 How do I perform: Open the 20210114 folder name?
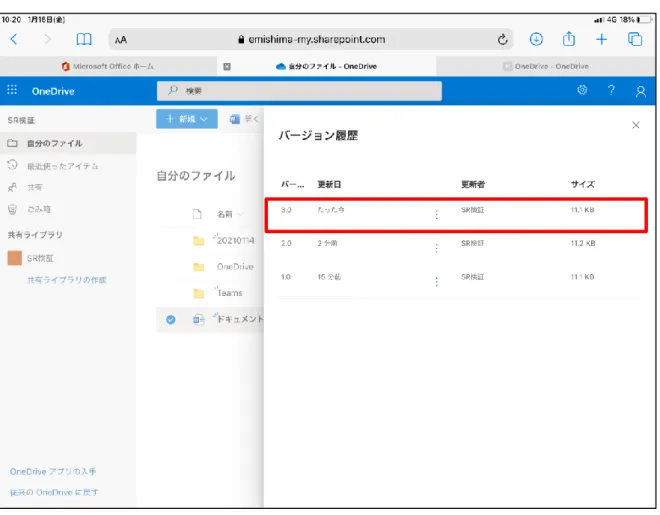tap(236, 241)
